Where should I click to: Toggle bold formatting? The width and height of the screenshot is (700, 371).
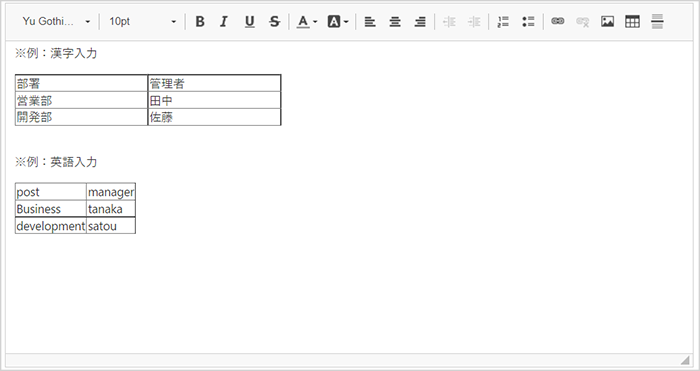point(200,21)
